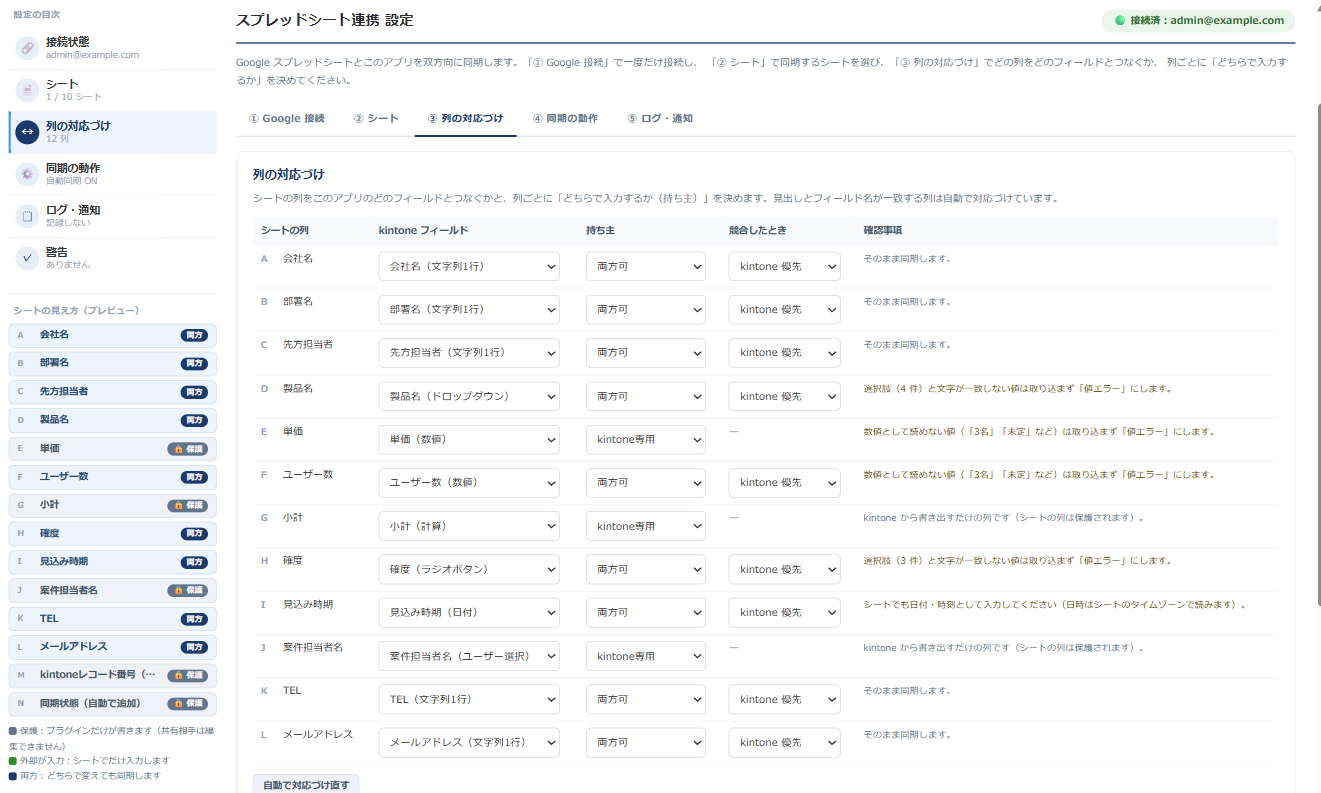
Task: Expand the メールアドレス（文字列1行） field selector
Action: (469, 742)
